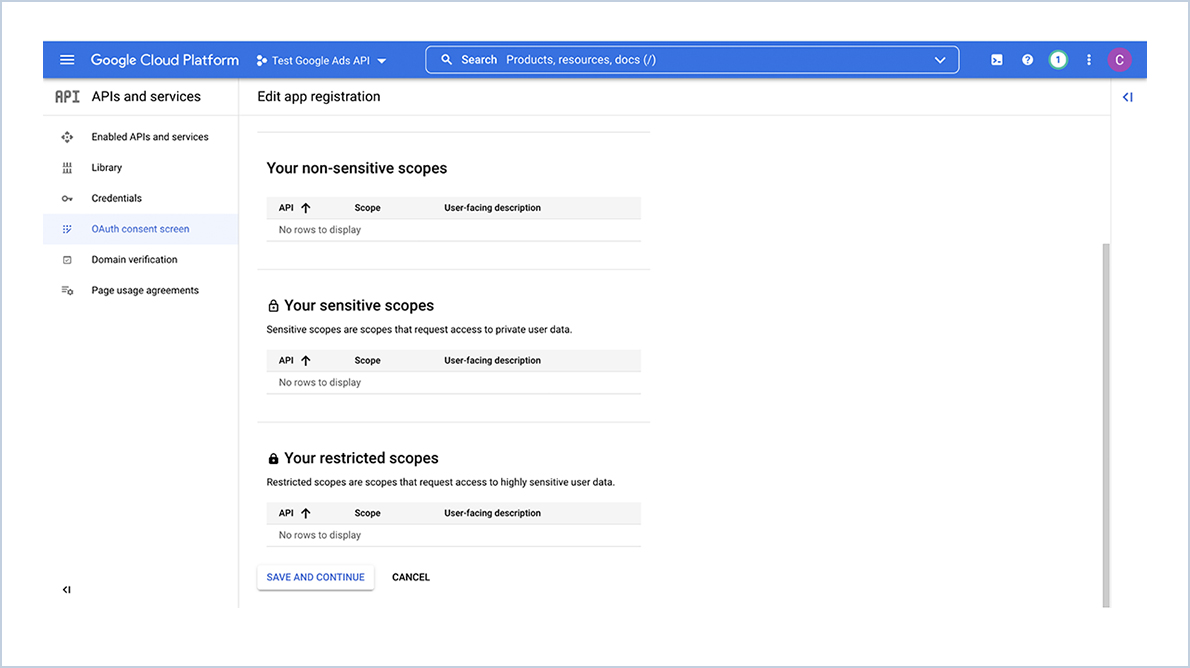
Task: Click the navigation hamburger menu icon
Action: click(66, 59)
